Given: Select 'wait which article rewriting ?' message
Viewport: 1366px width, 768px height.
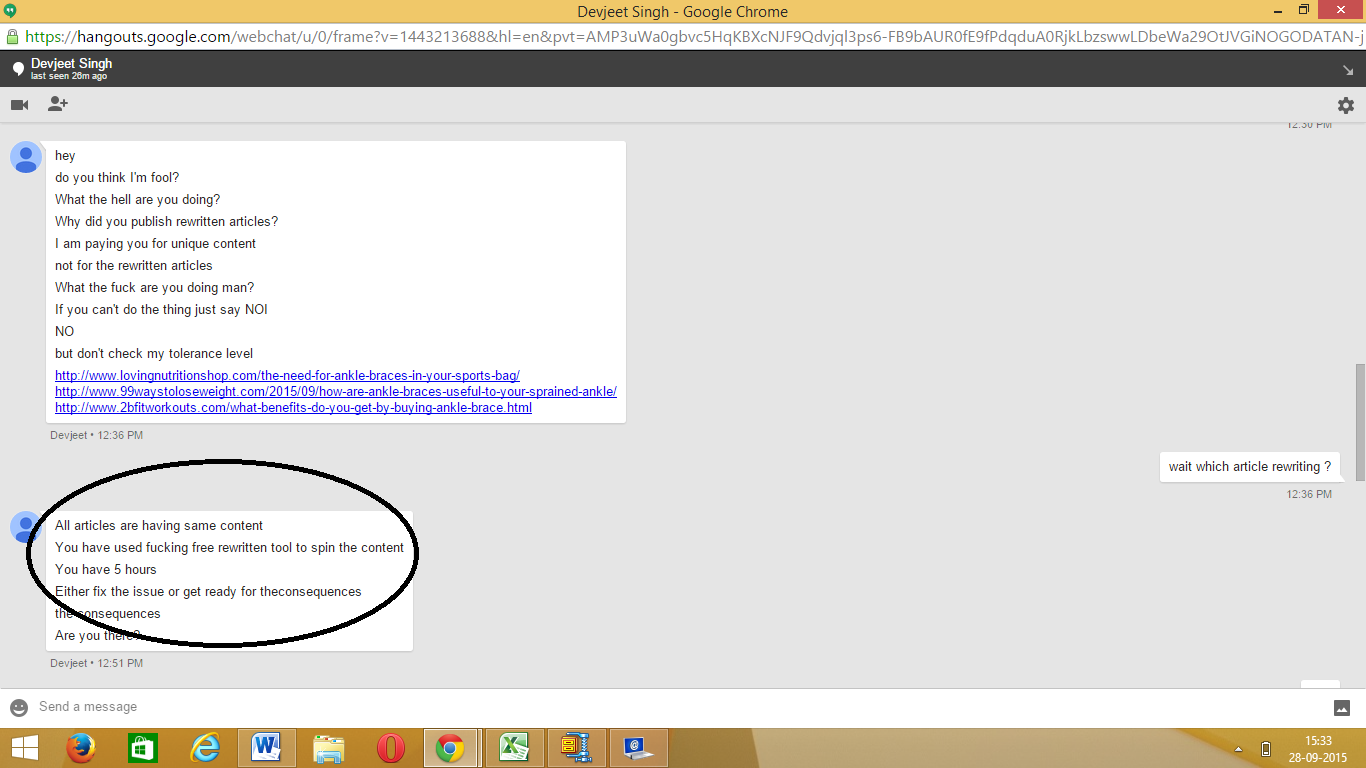Looking at the screenshot, I should [1250, 466].
